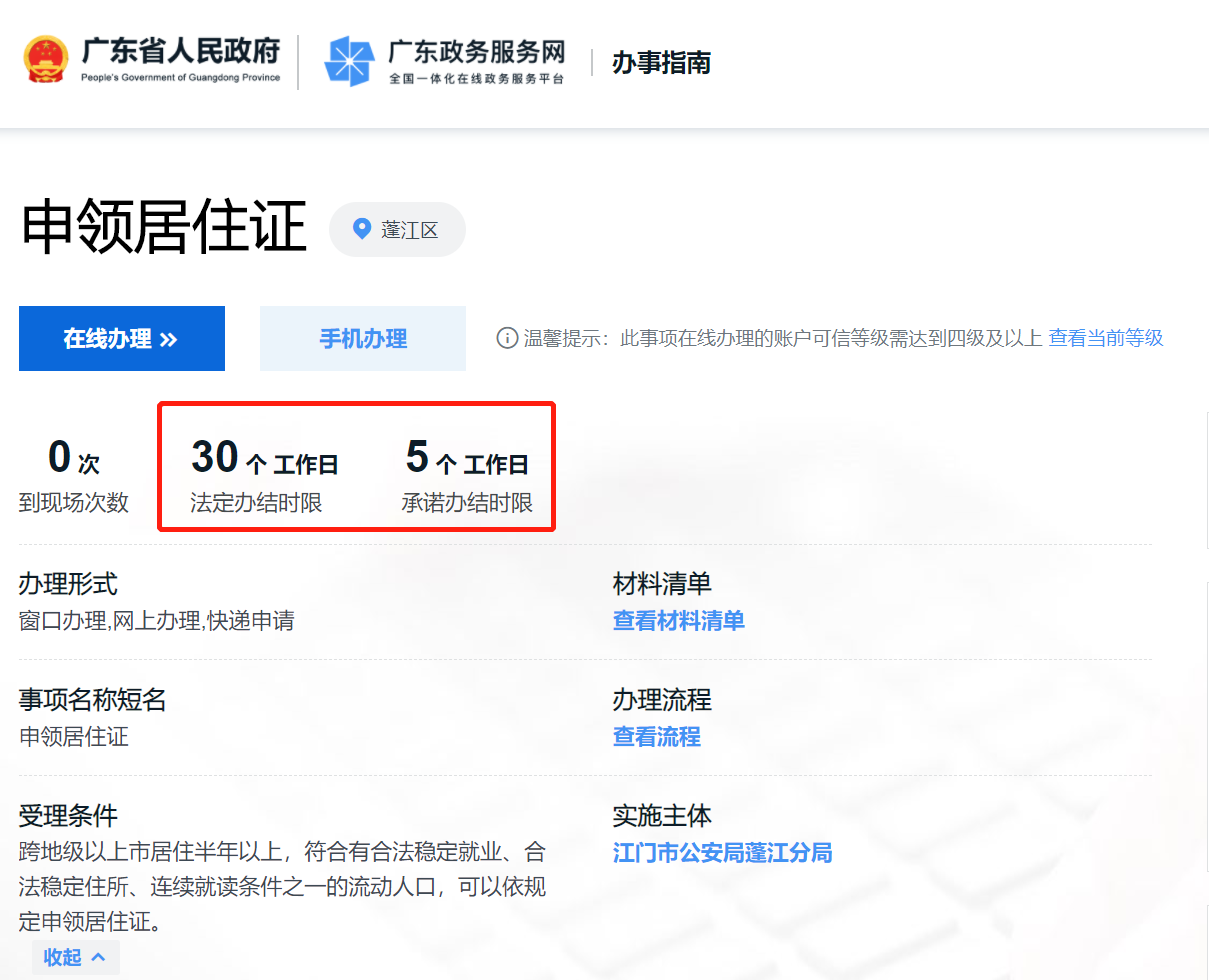
Task: Open the 查看当前等级 link
Action: 1105,338
